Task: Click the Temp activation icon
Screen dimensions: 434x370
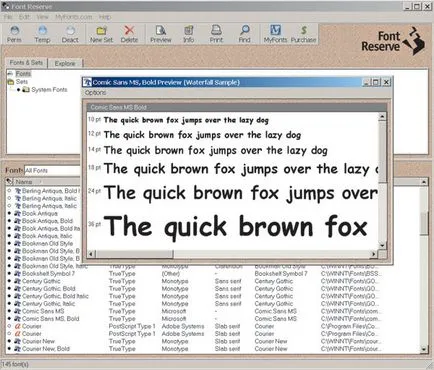Action: (x=42, y=34)
